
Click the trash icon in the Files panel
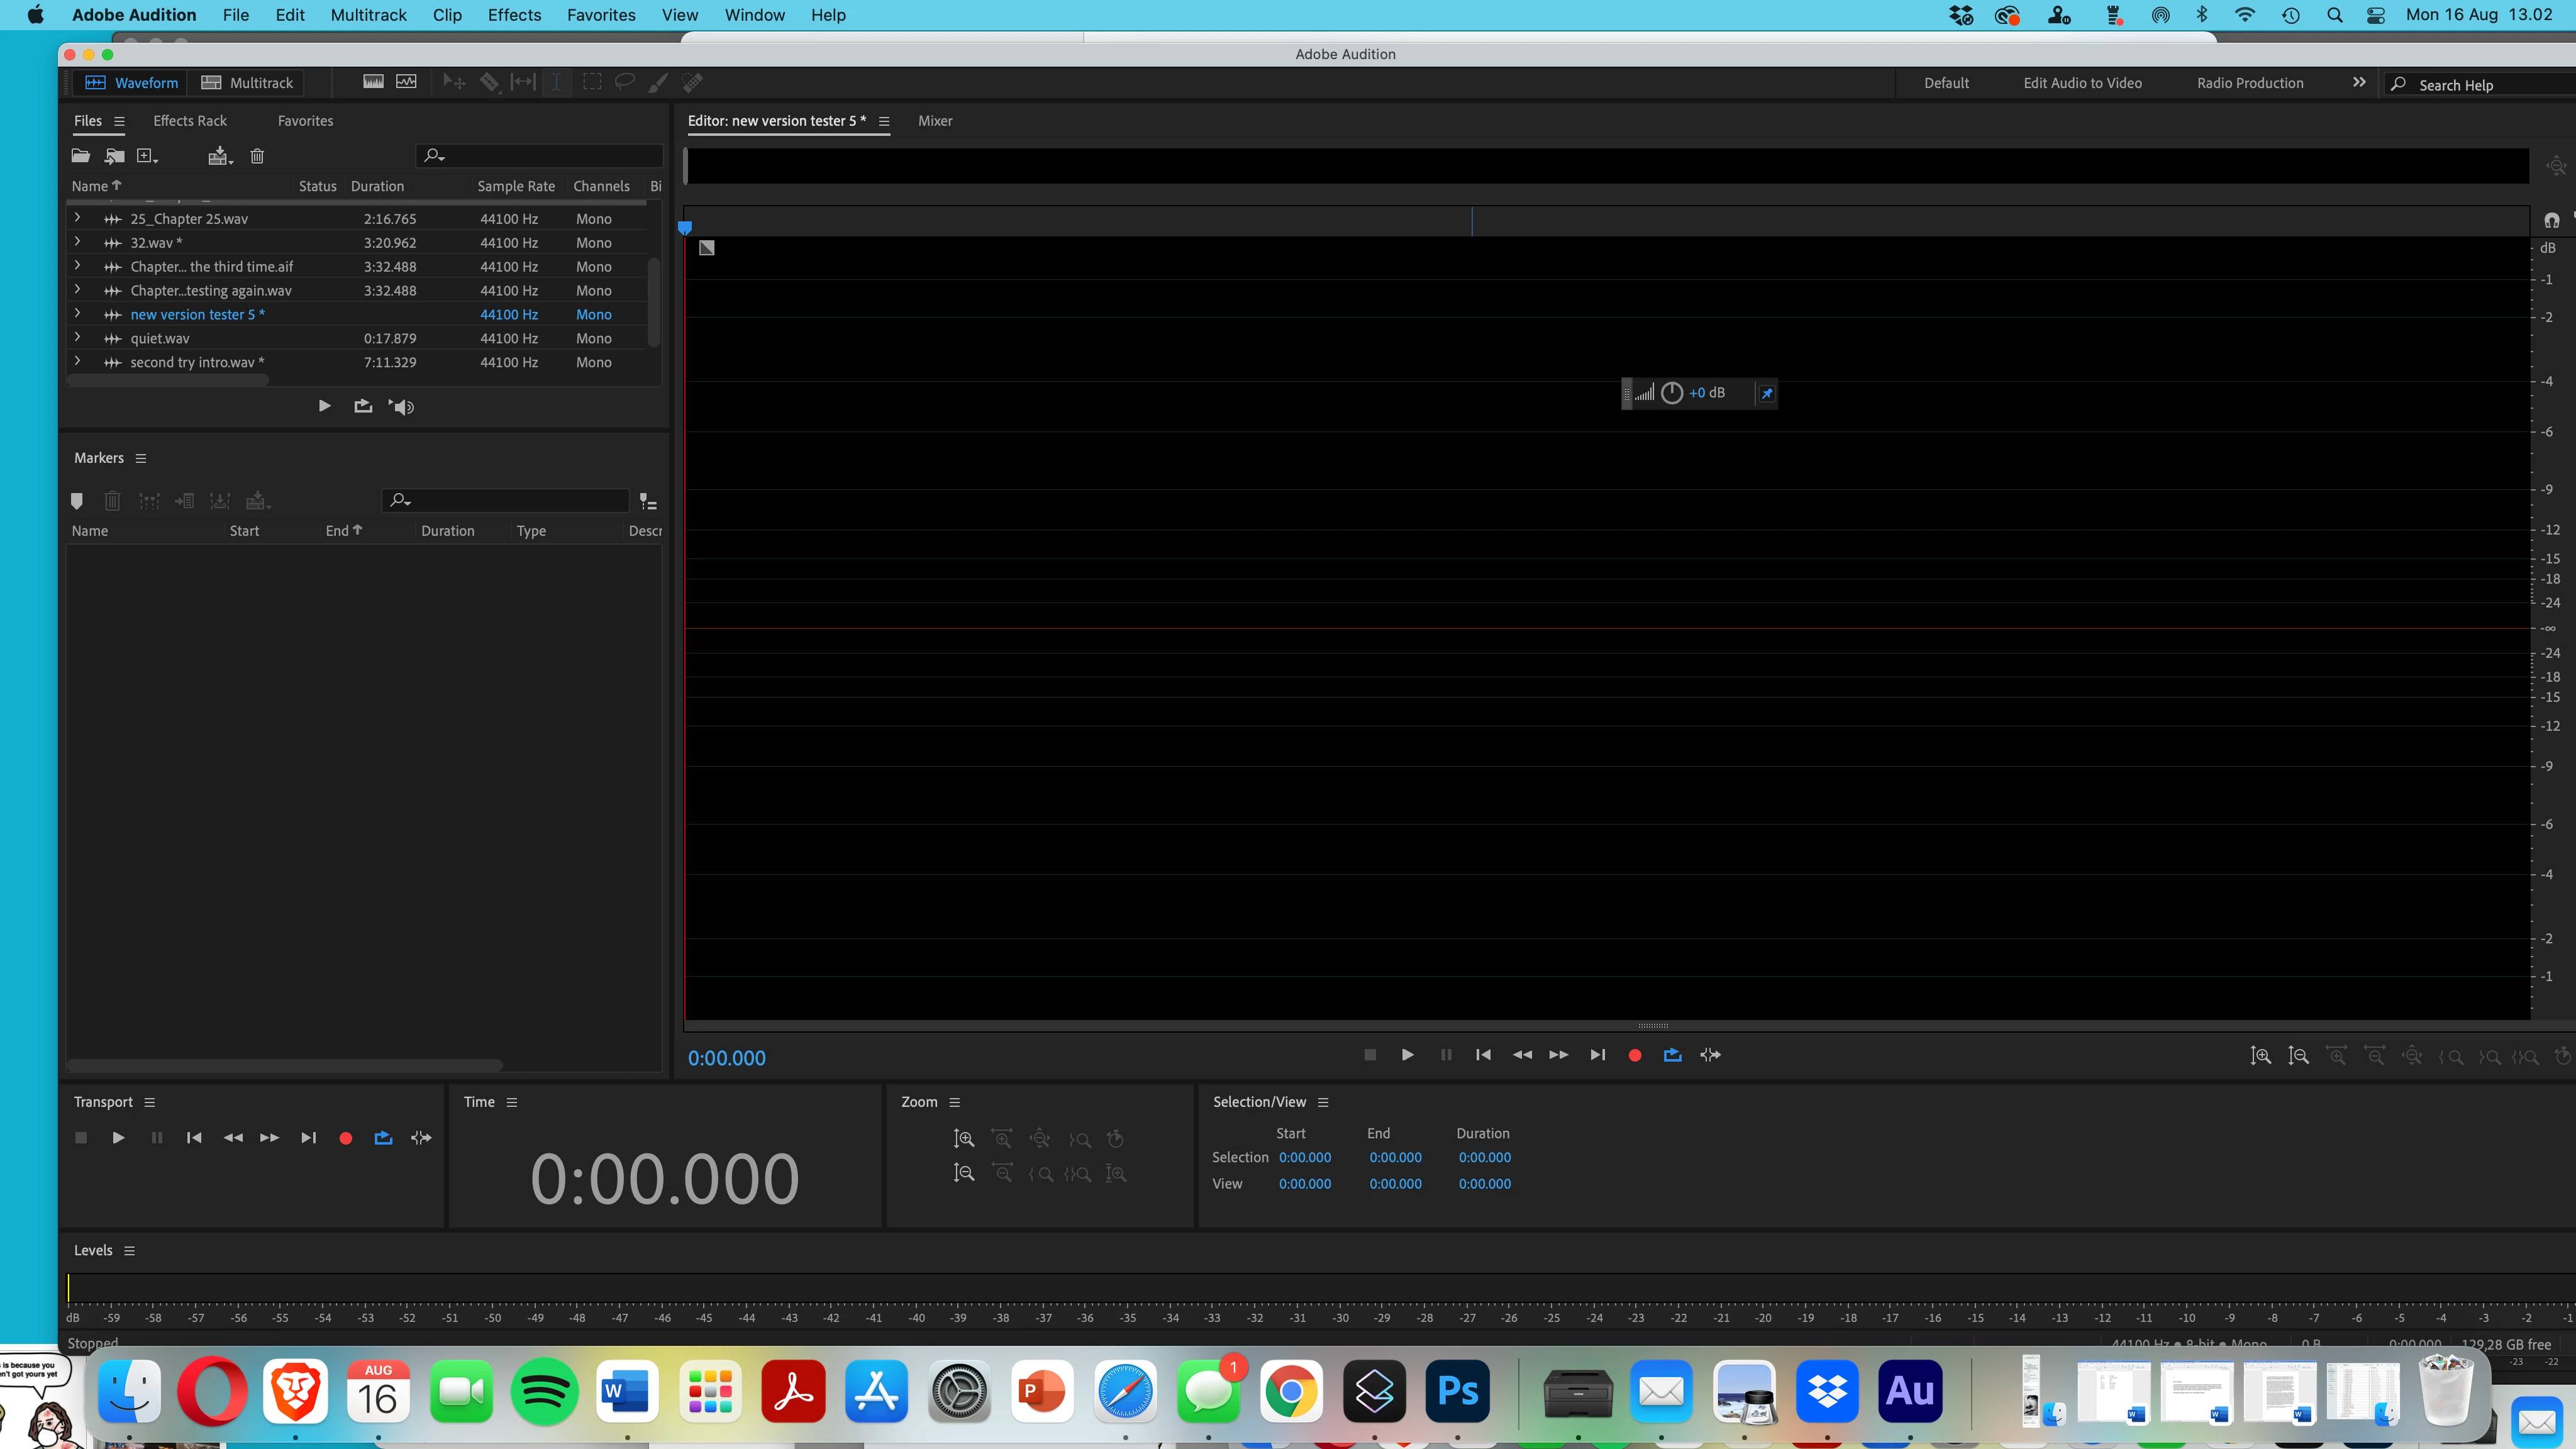(x=257, y=156)
